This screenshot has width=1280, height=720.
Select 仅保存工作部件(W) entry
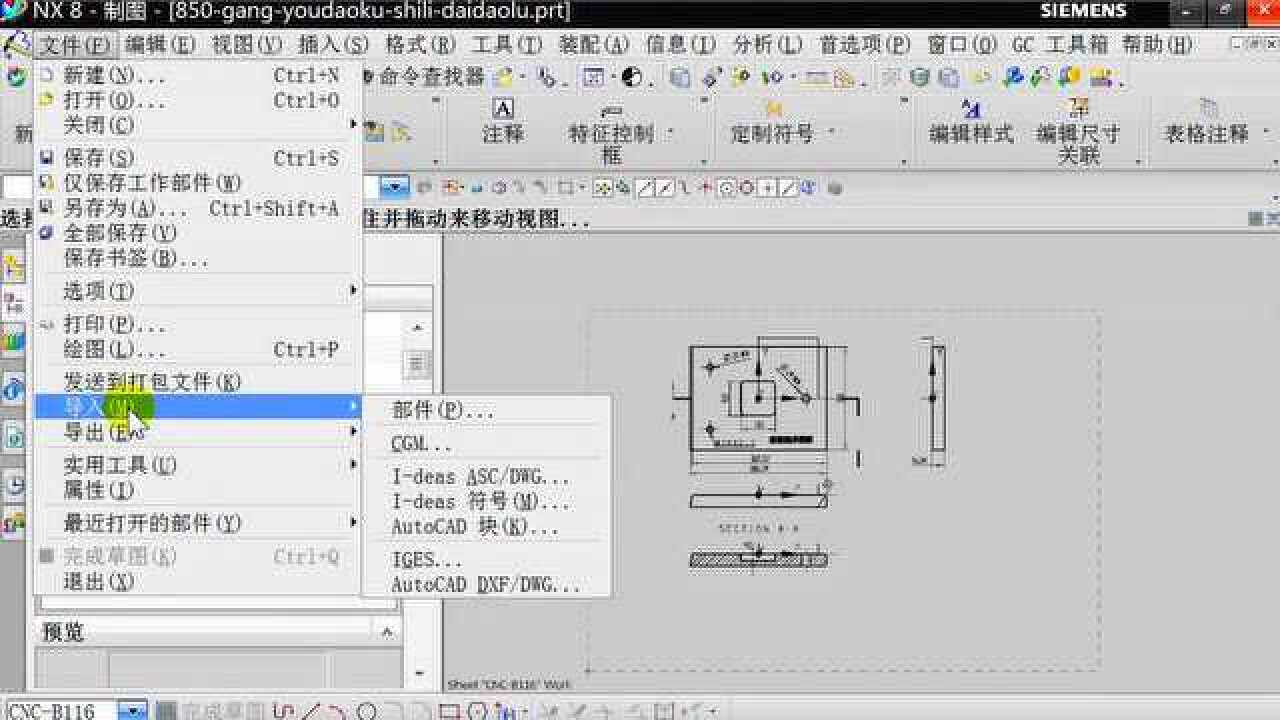[198, 183]
